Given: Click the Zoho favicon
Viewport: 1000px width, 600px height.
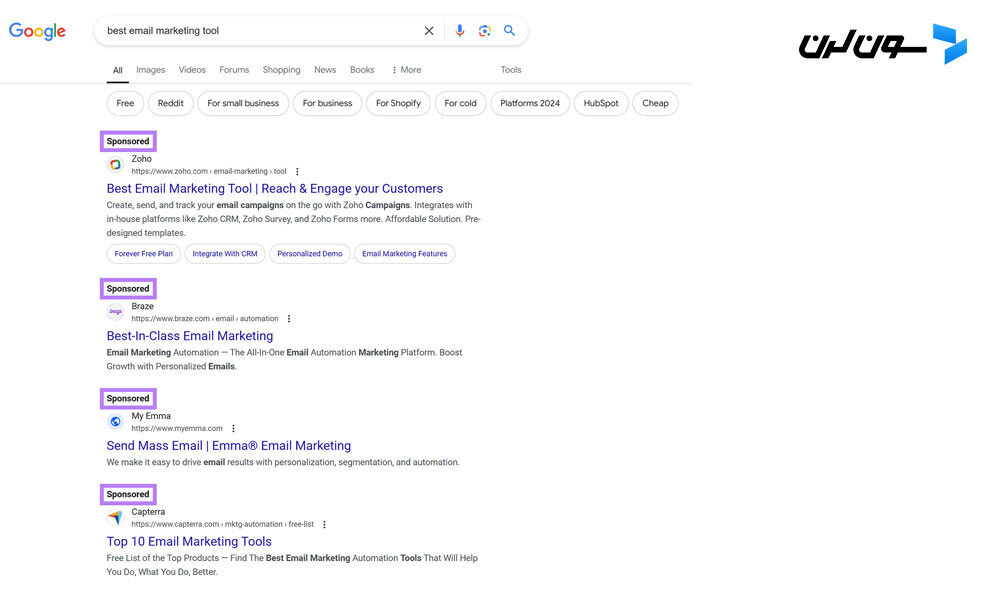Looking at the screenshot, I should pyautogui.click(x=115, y=165).
